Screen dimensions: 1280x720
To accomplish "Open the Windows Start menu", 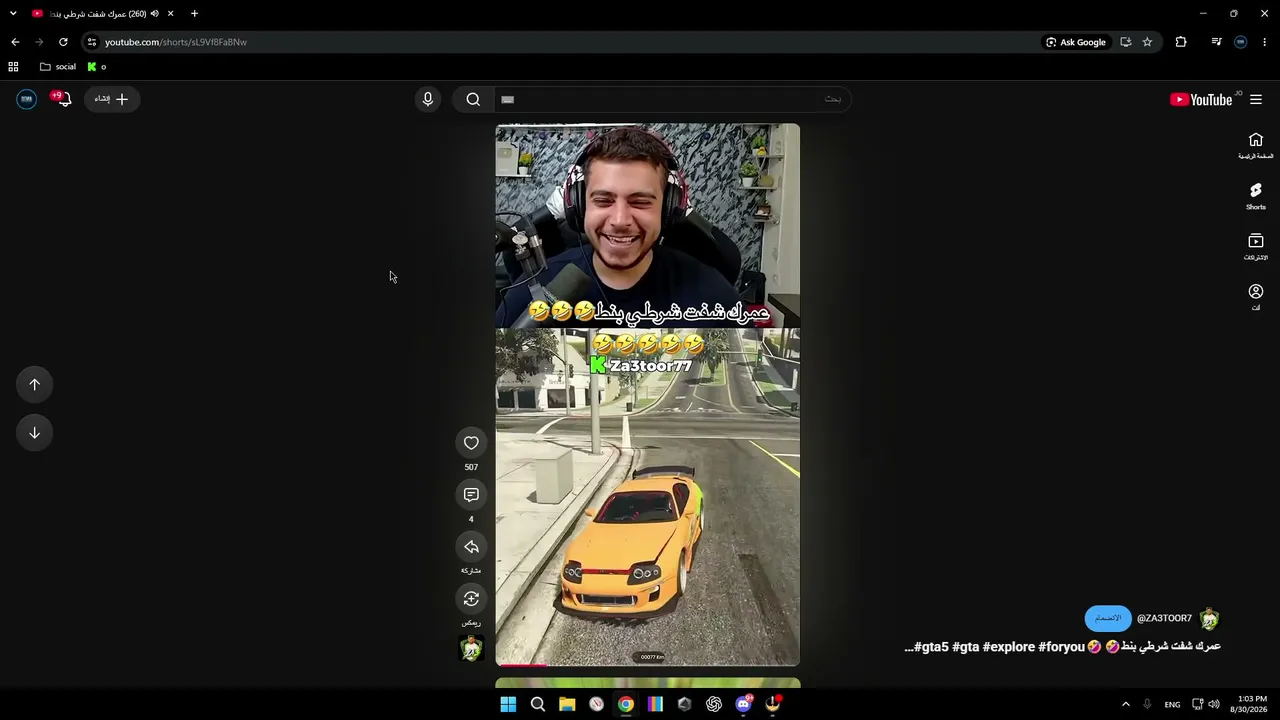I will [x=508, y=704].
